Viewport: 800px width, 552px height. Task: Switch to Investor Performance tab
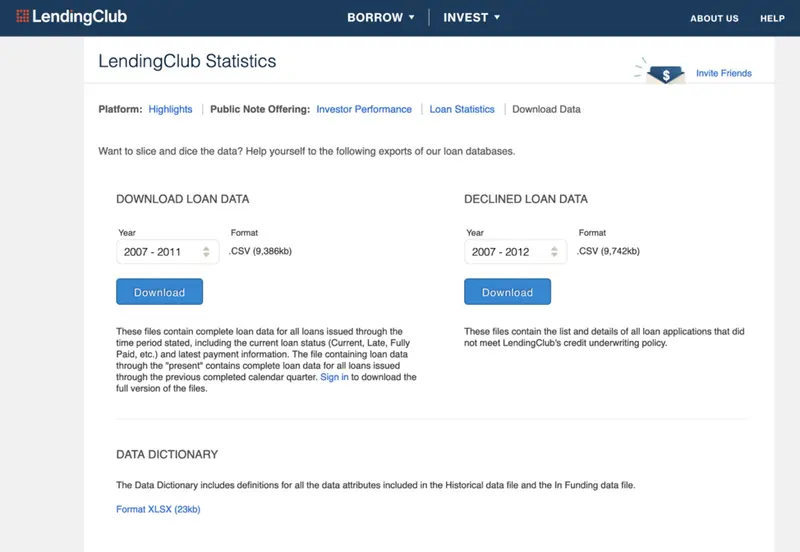(x=364, y=109)
